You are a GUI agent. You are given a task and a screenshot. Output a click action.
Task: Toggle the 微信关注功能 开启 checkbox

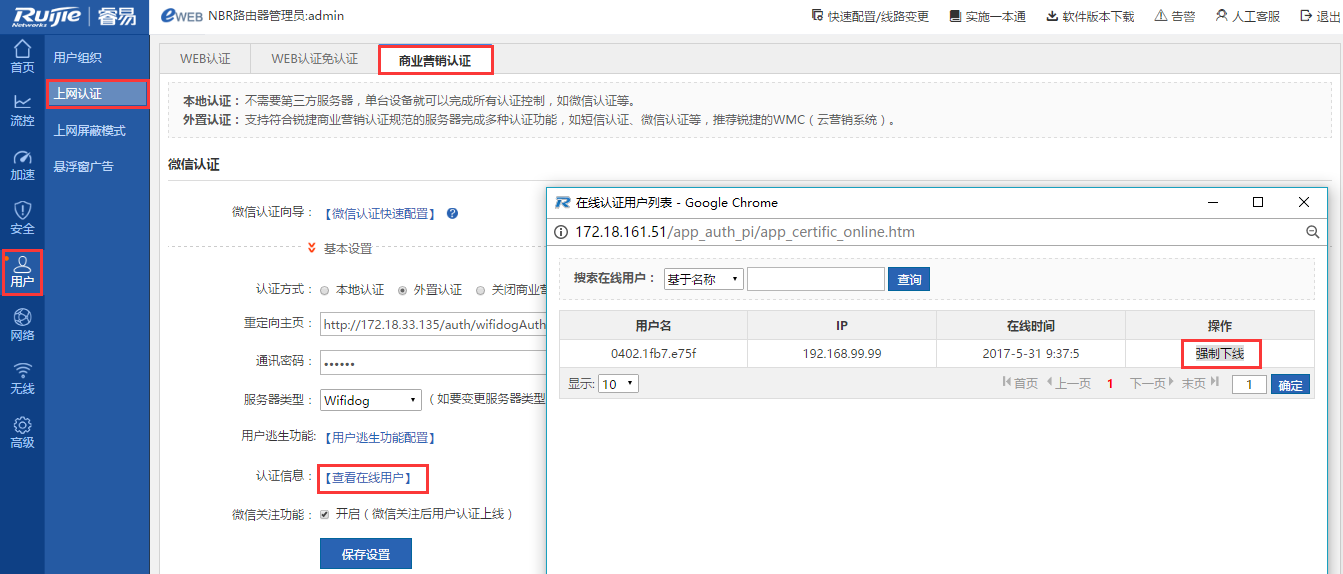[x=324, y=514]
